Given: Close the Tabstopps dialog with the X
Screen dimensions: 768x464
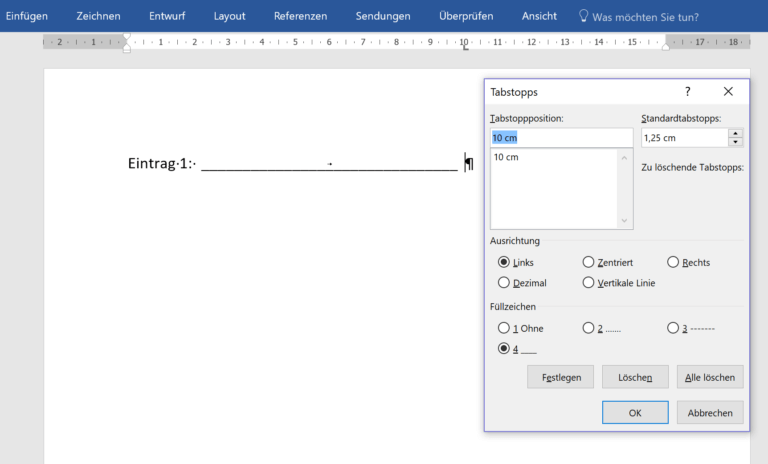Looking at the screenshot, I should [x=728, y=91].
